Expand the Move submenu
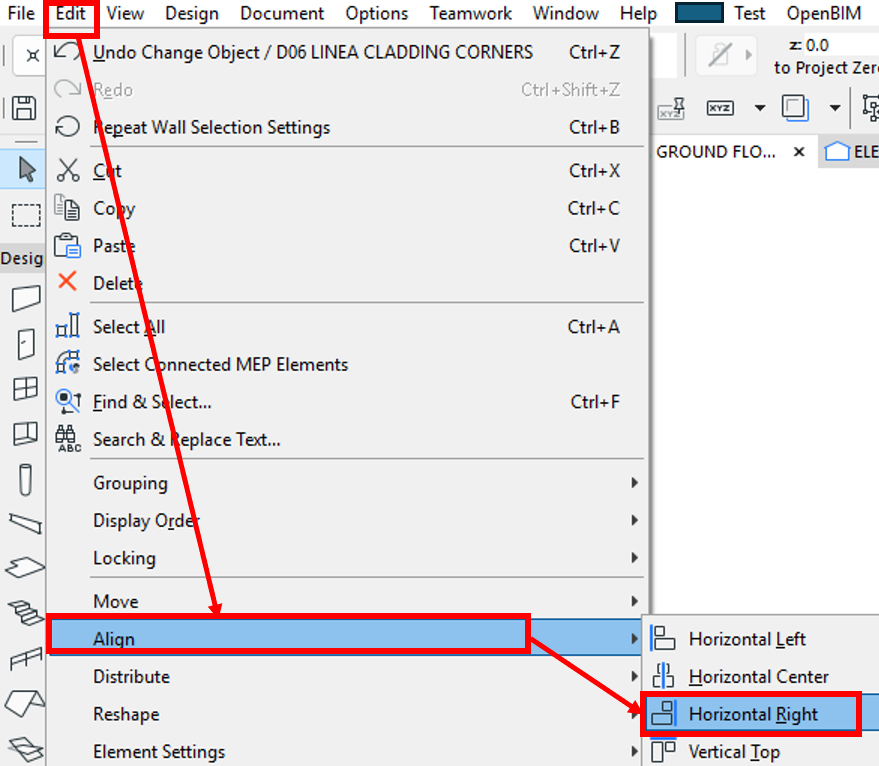879x766 pixels. [348, 601]
